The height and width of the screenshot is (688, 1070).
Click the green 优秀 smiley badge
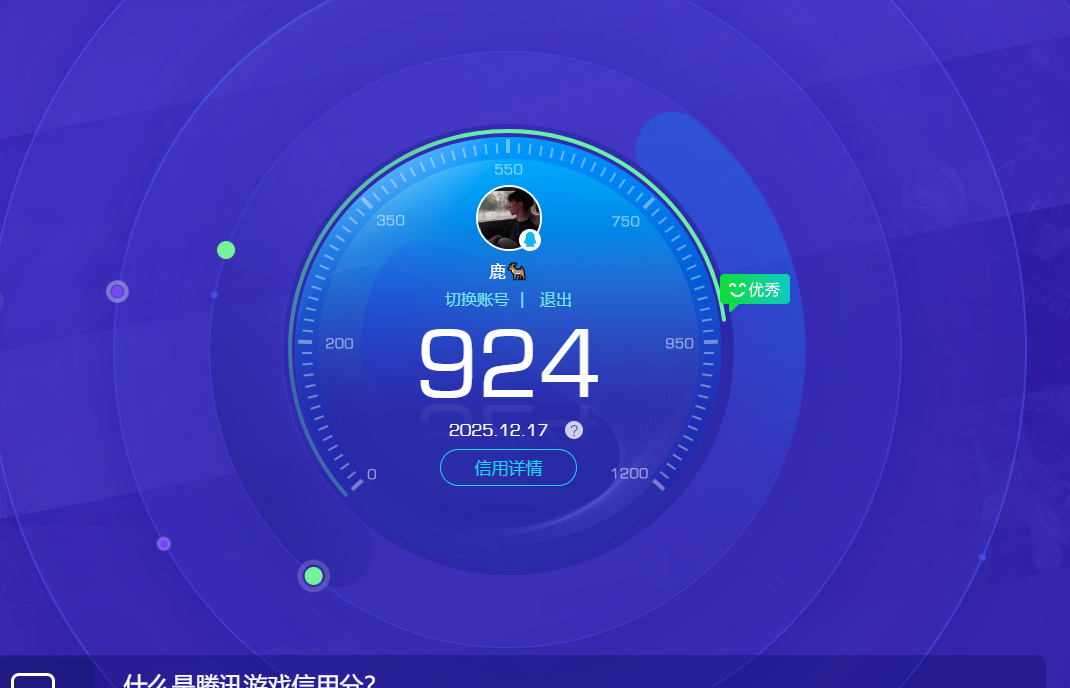coord(755,290)
